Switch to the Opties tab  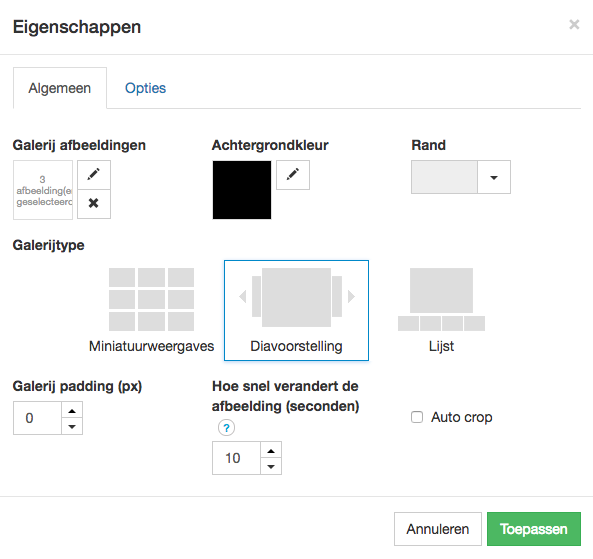pyautogui.click(x=145, y=88)
